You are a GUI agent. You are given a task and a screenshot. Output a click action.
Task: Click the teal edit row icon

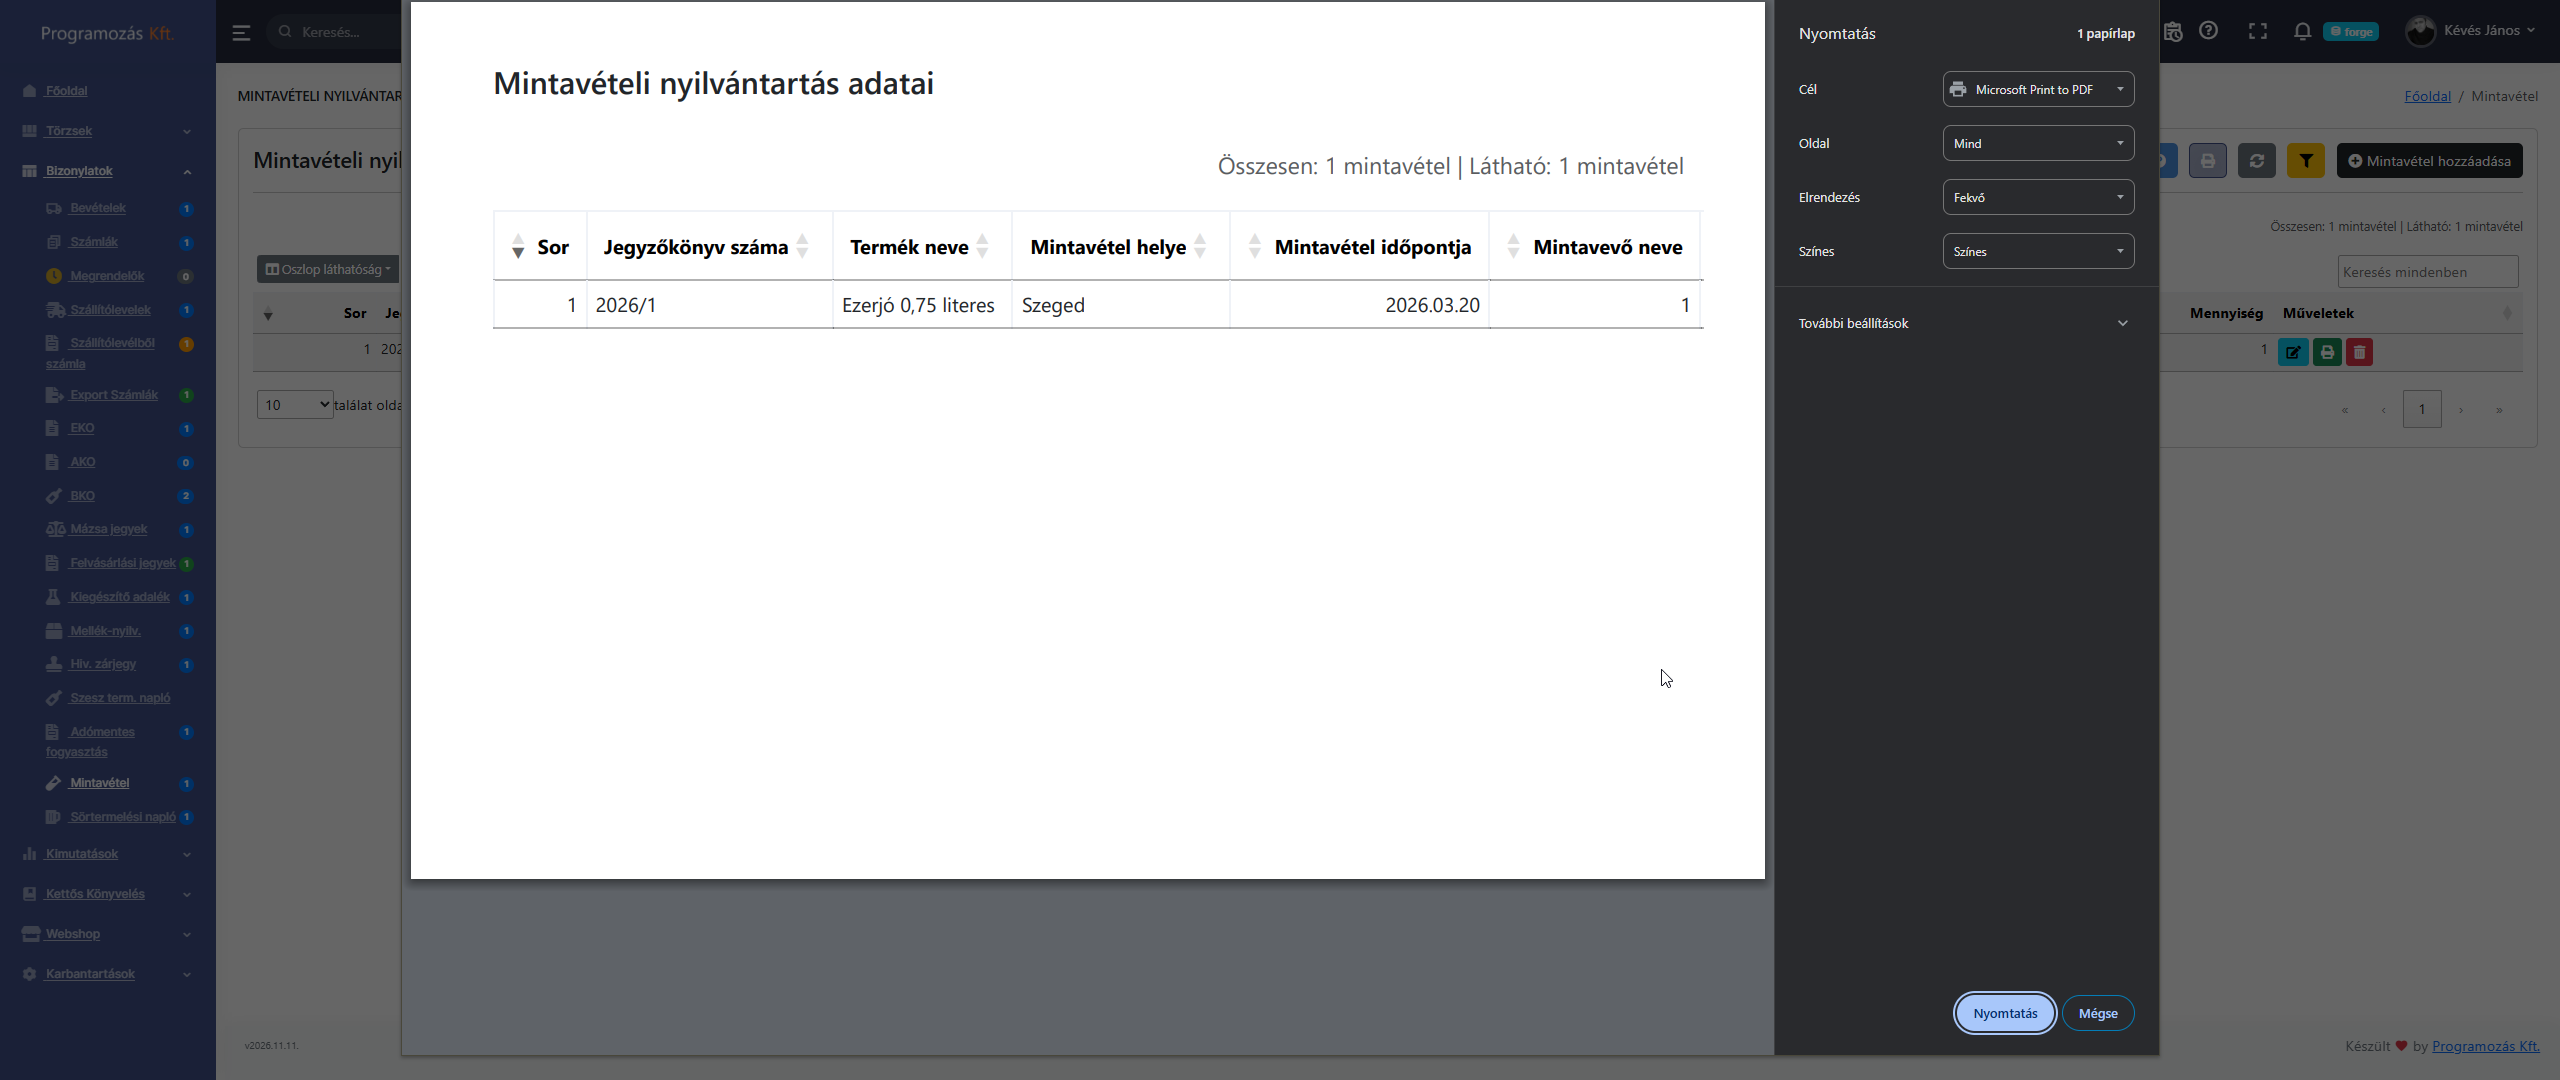(2293, 352)
